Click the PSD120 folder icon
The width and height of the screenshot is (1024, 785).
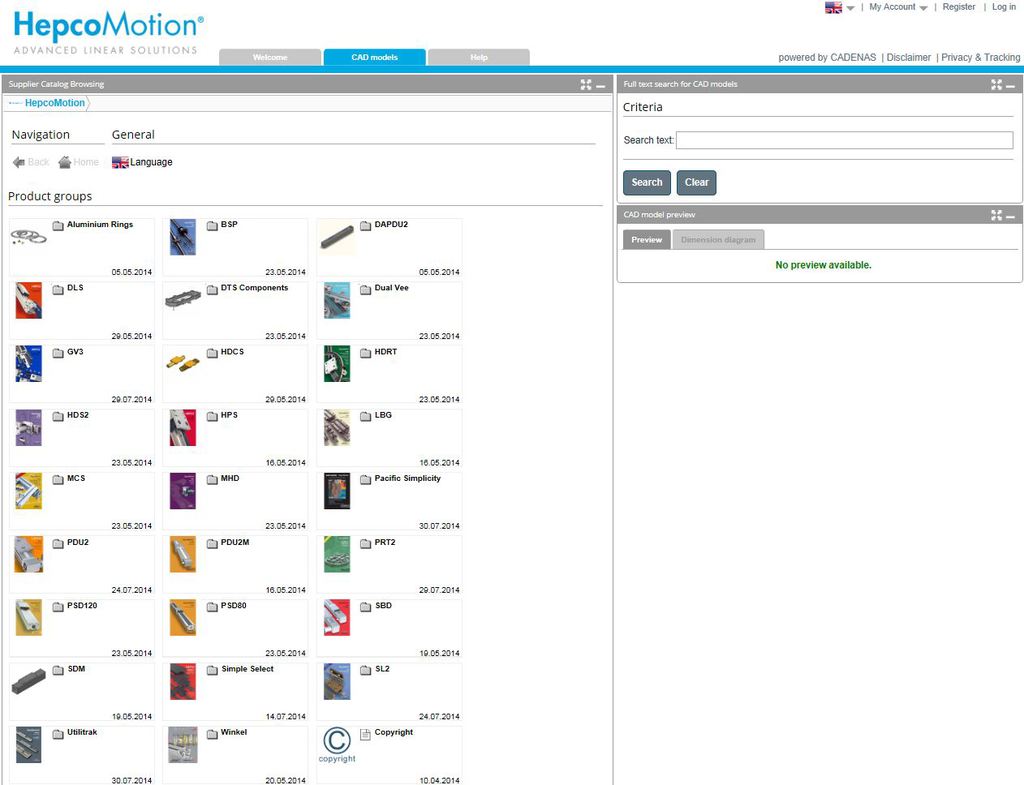point(58,607)
